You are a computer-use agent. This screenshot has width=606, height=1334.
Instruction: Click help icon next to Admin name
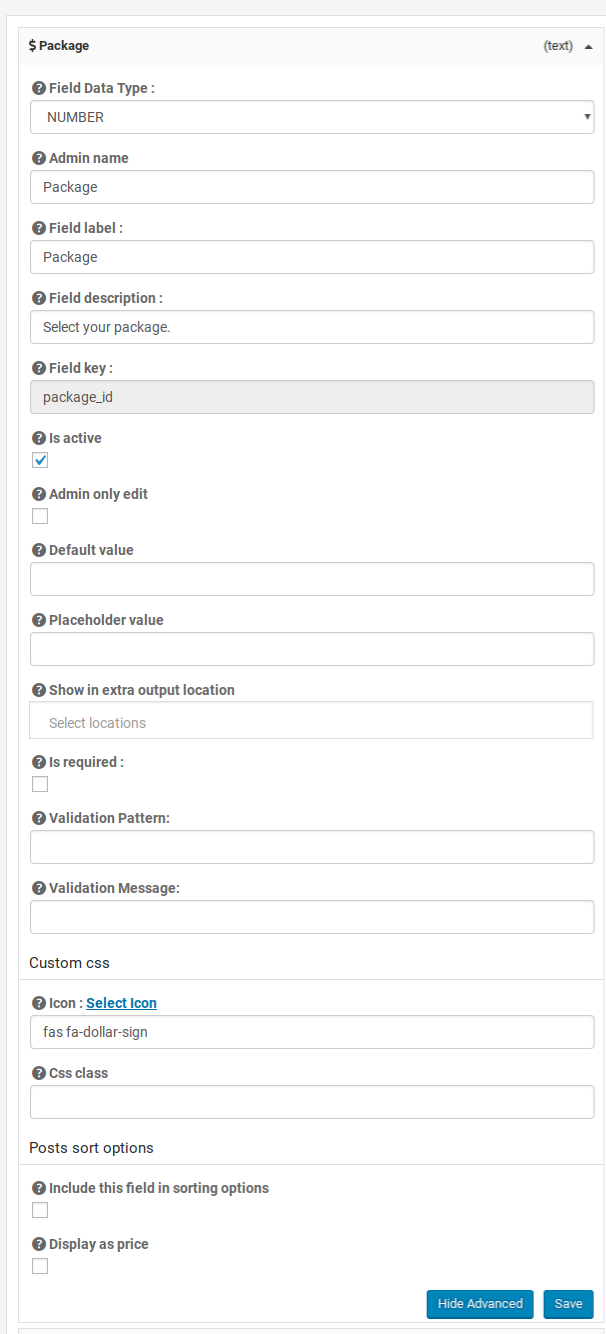click(x=39, y=158)
